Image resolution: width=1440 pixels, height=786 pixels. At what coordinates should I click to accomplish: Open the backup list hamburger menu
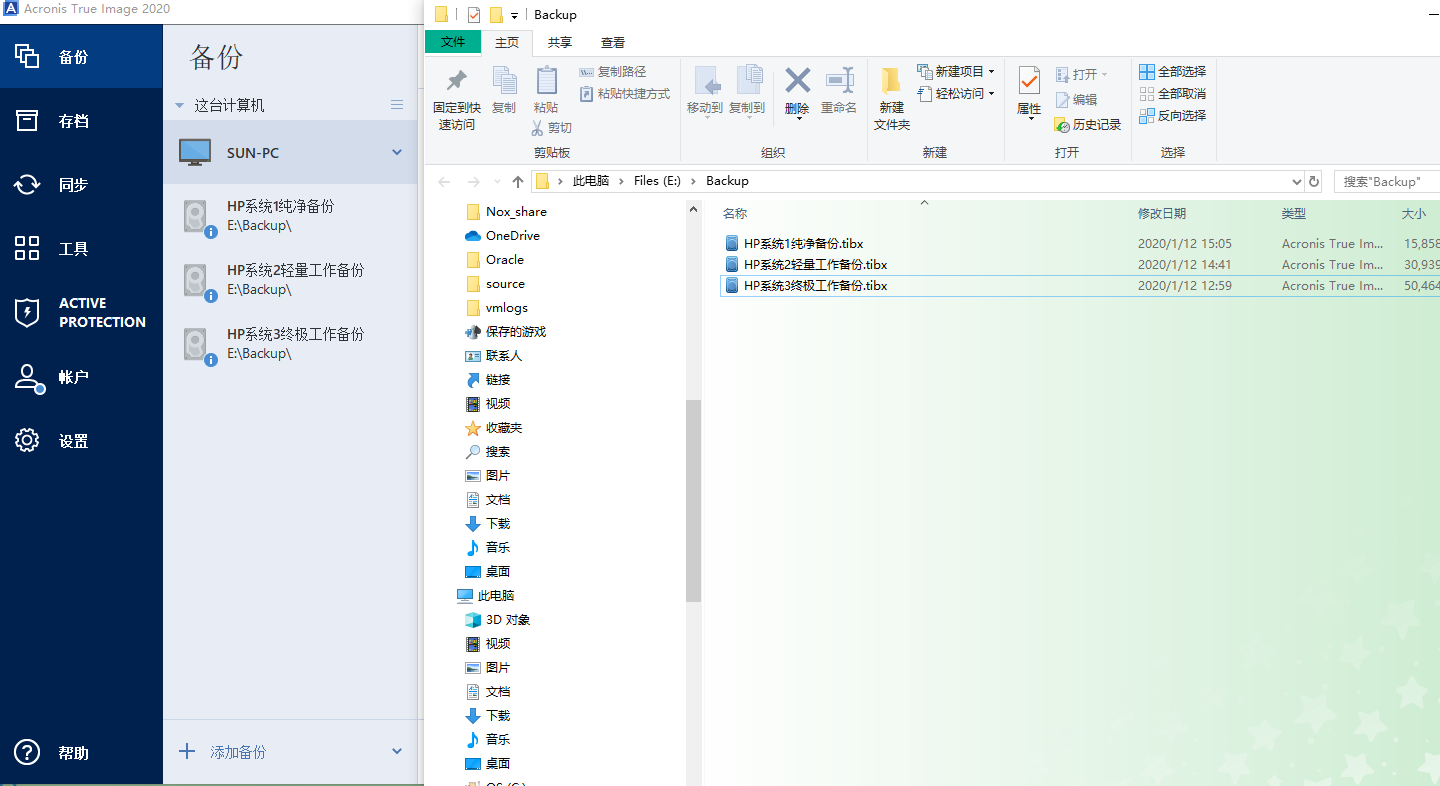[397, 105]
